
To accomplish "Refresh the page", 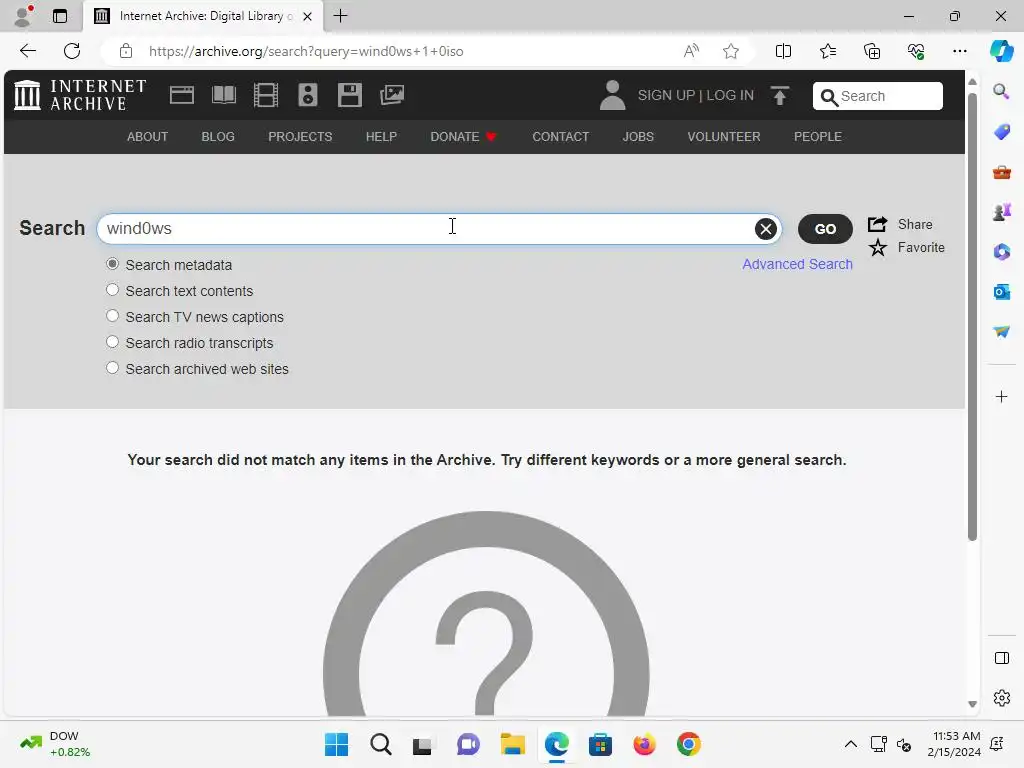I will coord(72,51).
